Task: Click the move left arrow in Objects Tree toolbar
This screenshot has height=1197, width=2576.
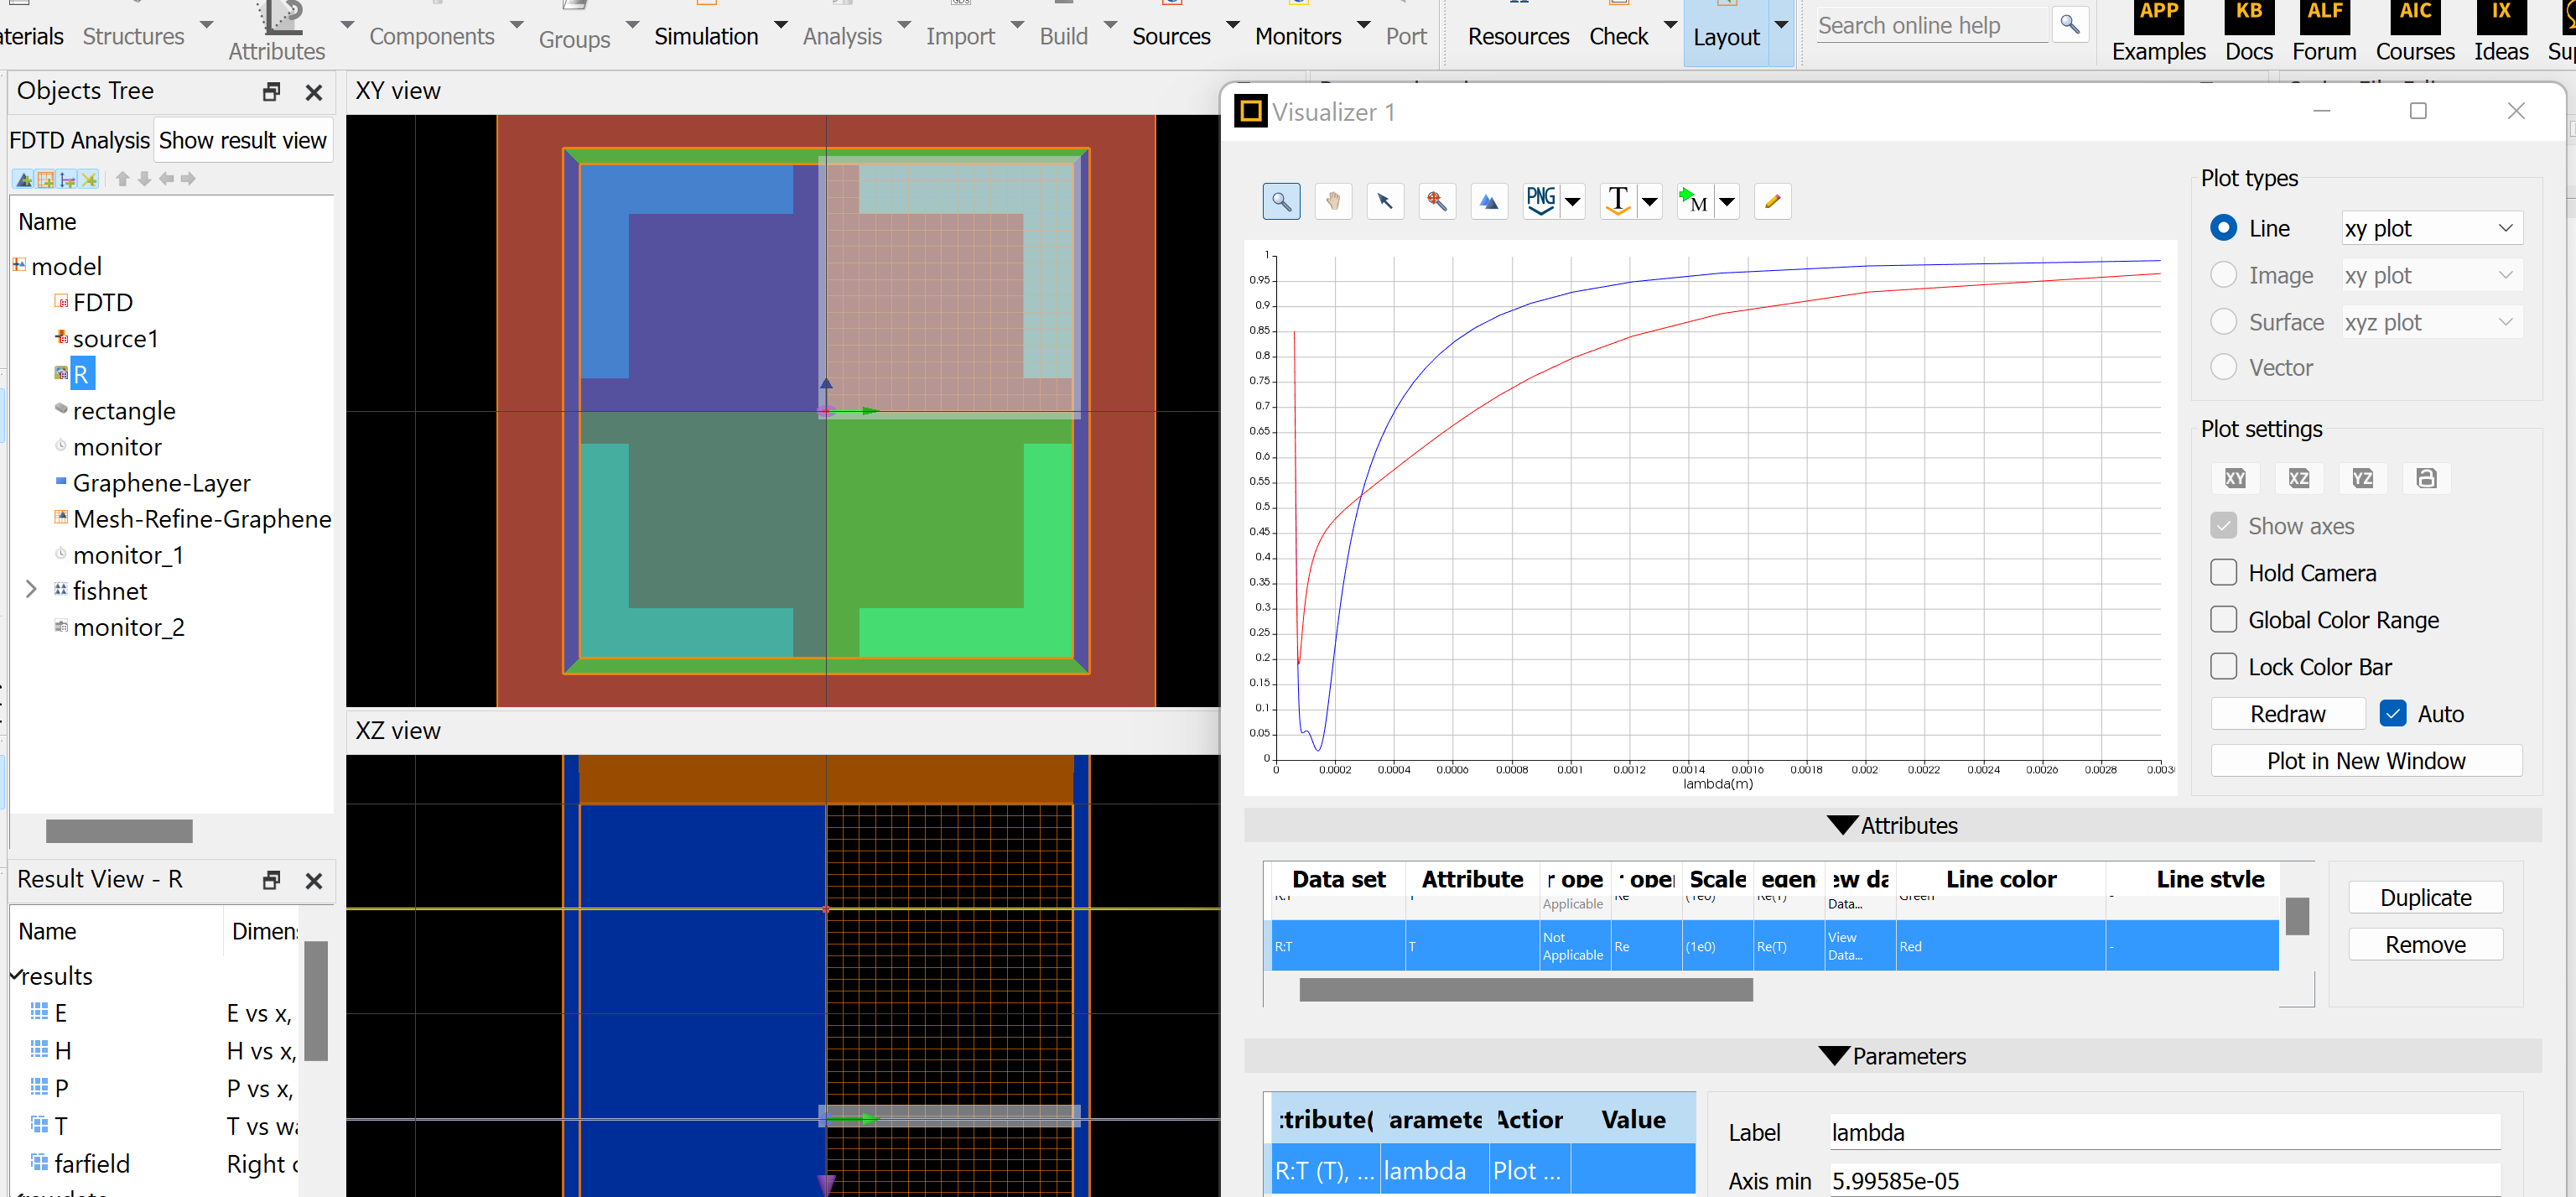Action: 166,179
